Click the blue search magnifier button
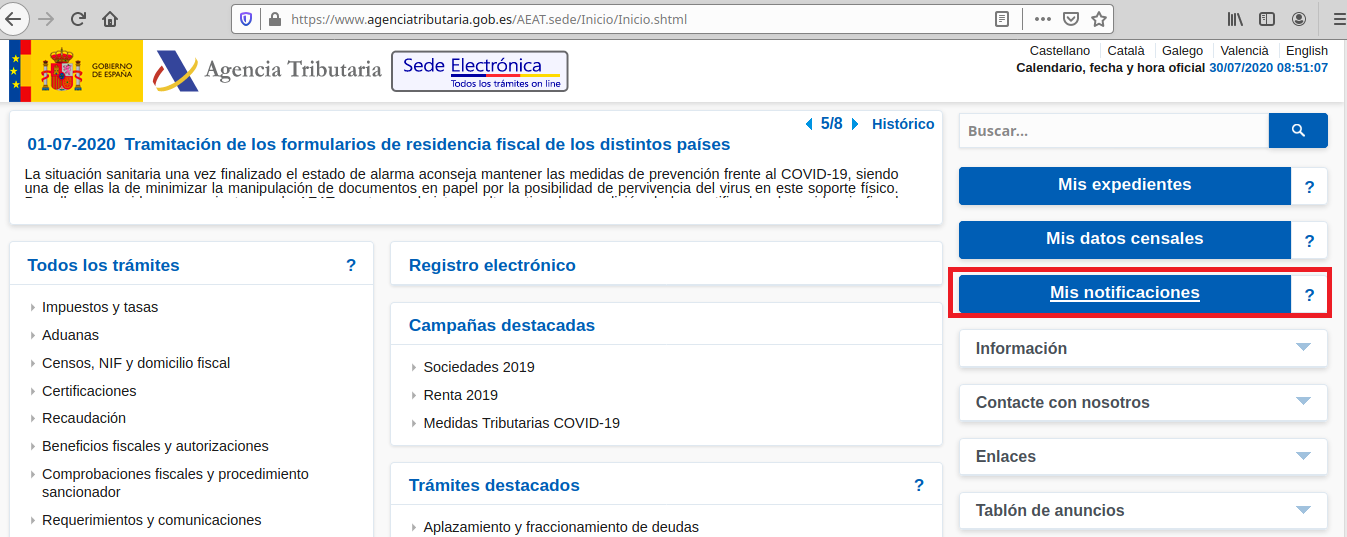This screenshot has width=1347, height=537. click(1297, 131)
